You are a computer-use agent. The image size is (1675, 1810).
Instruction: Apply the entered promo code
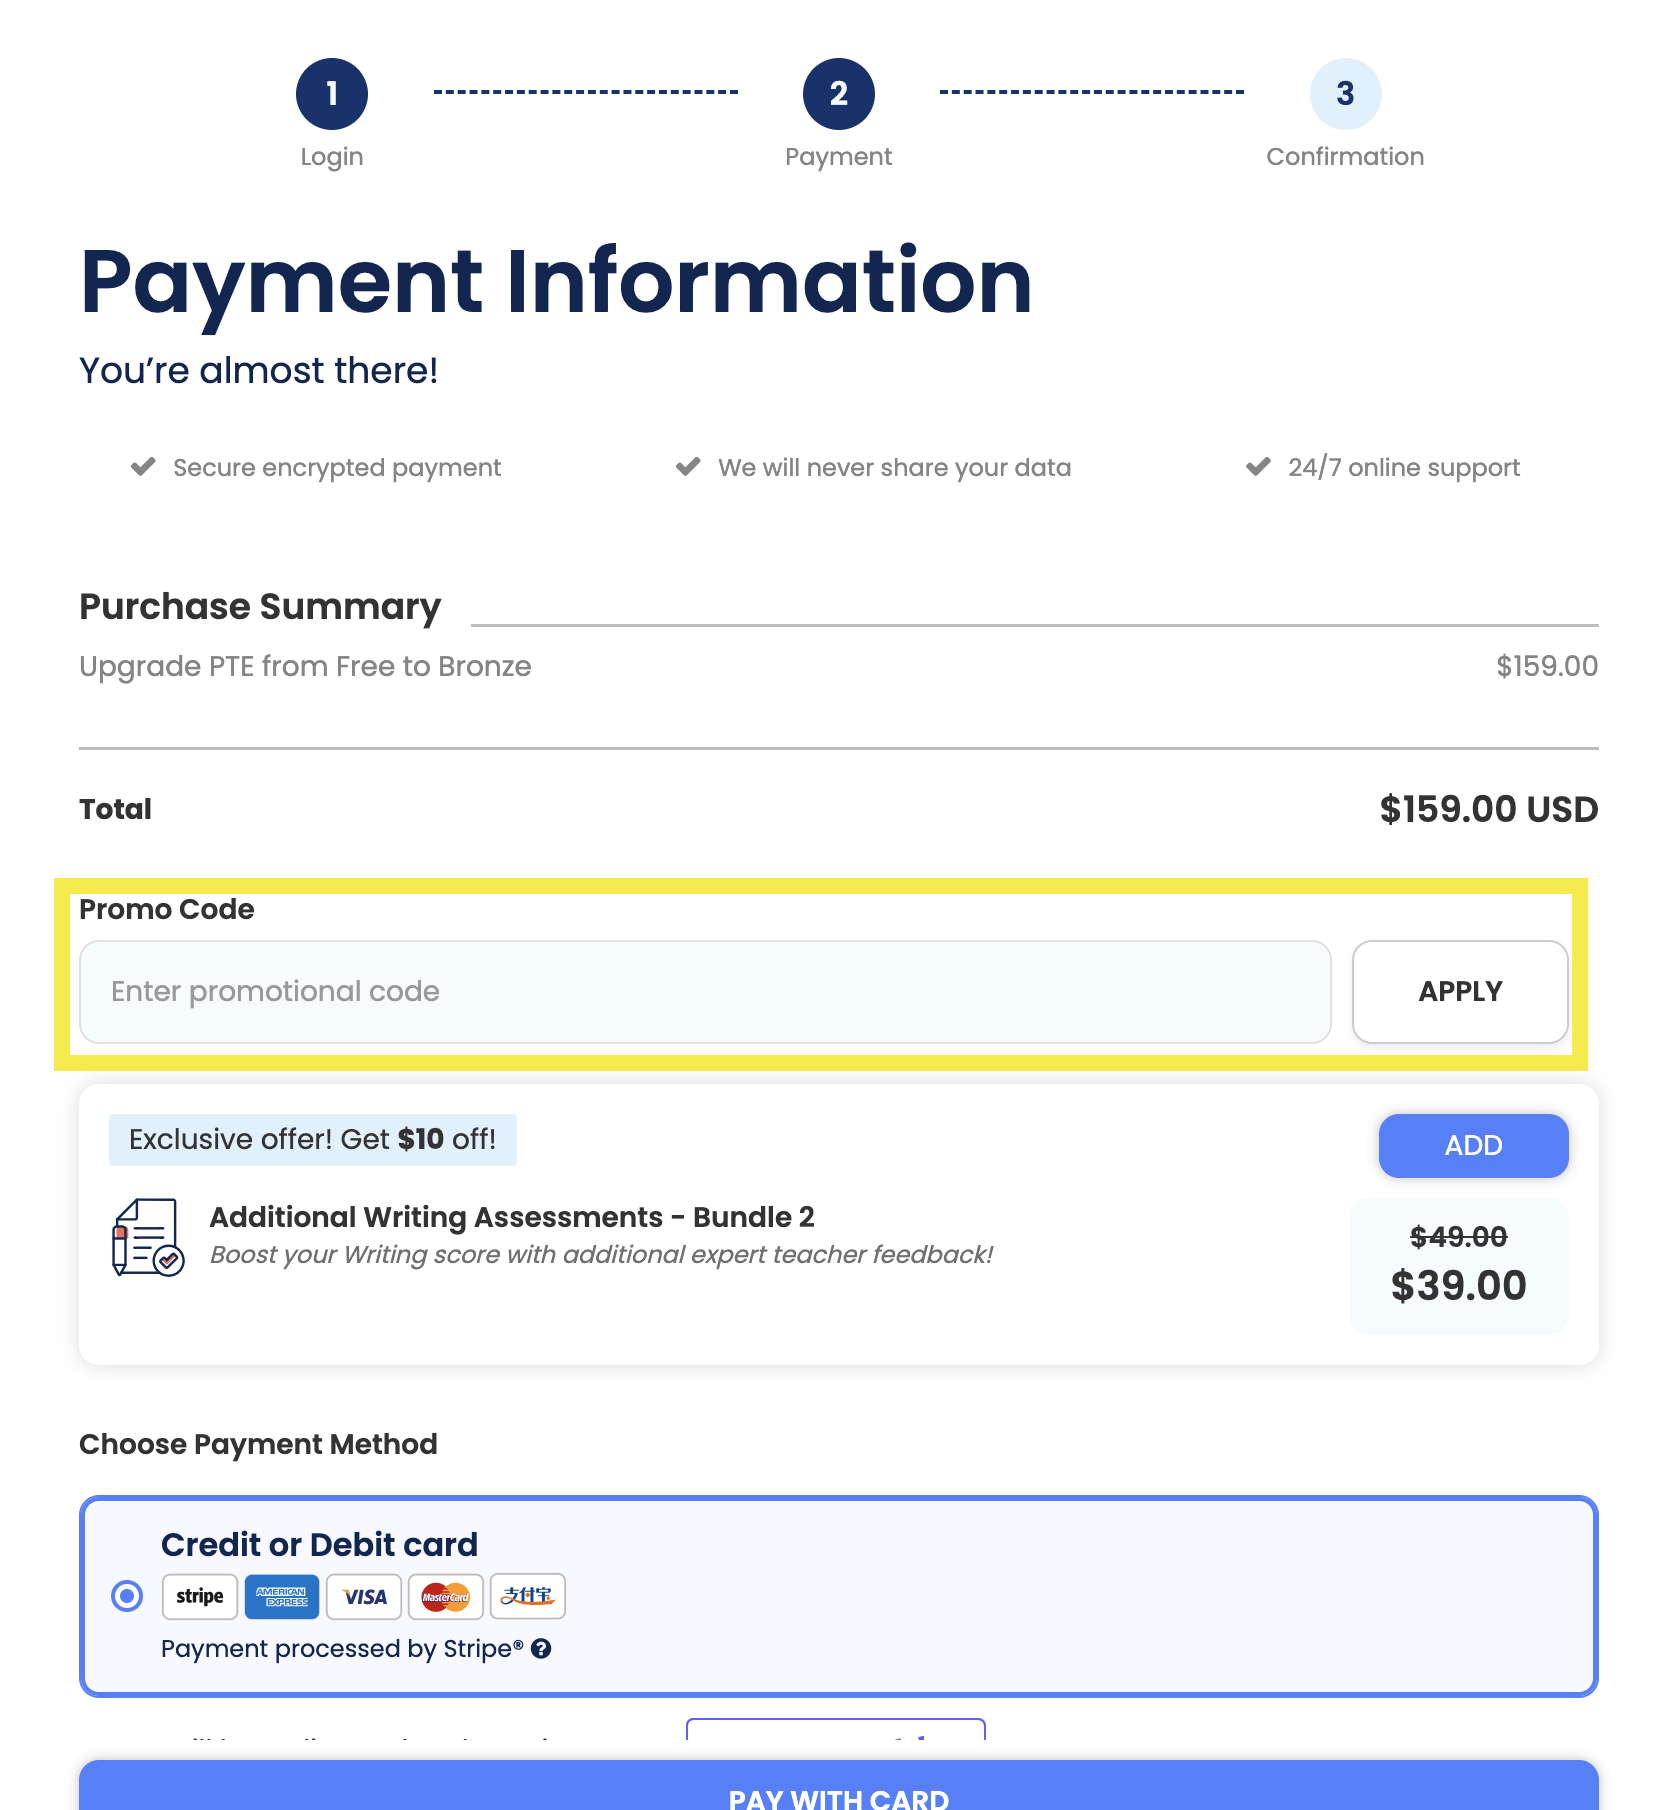click(1459, 991)
